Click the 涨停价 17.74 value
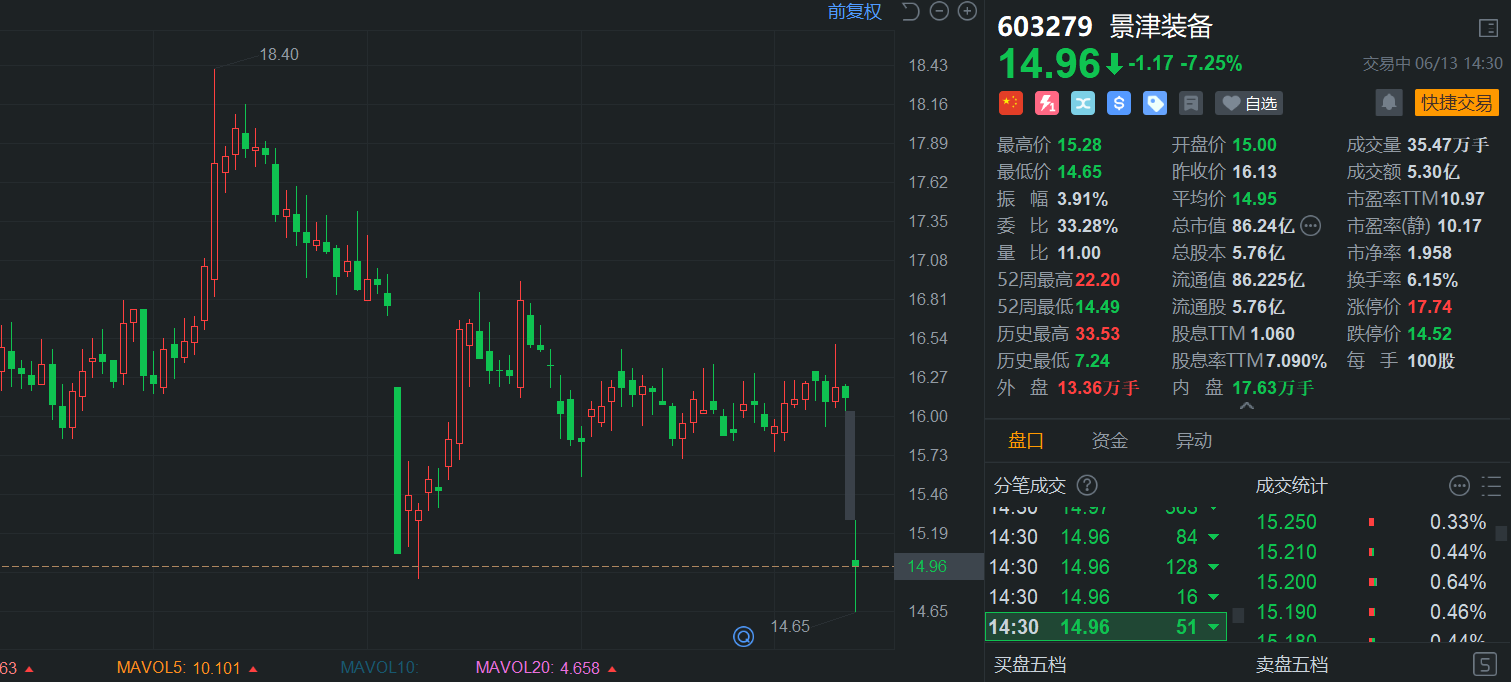Screen dimensions: 1511x682 click(1429, 307)
